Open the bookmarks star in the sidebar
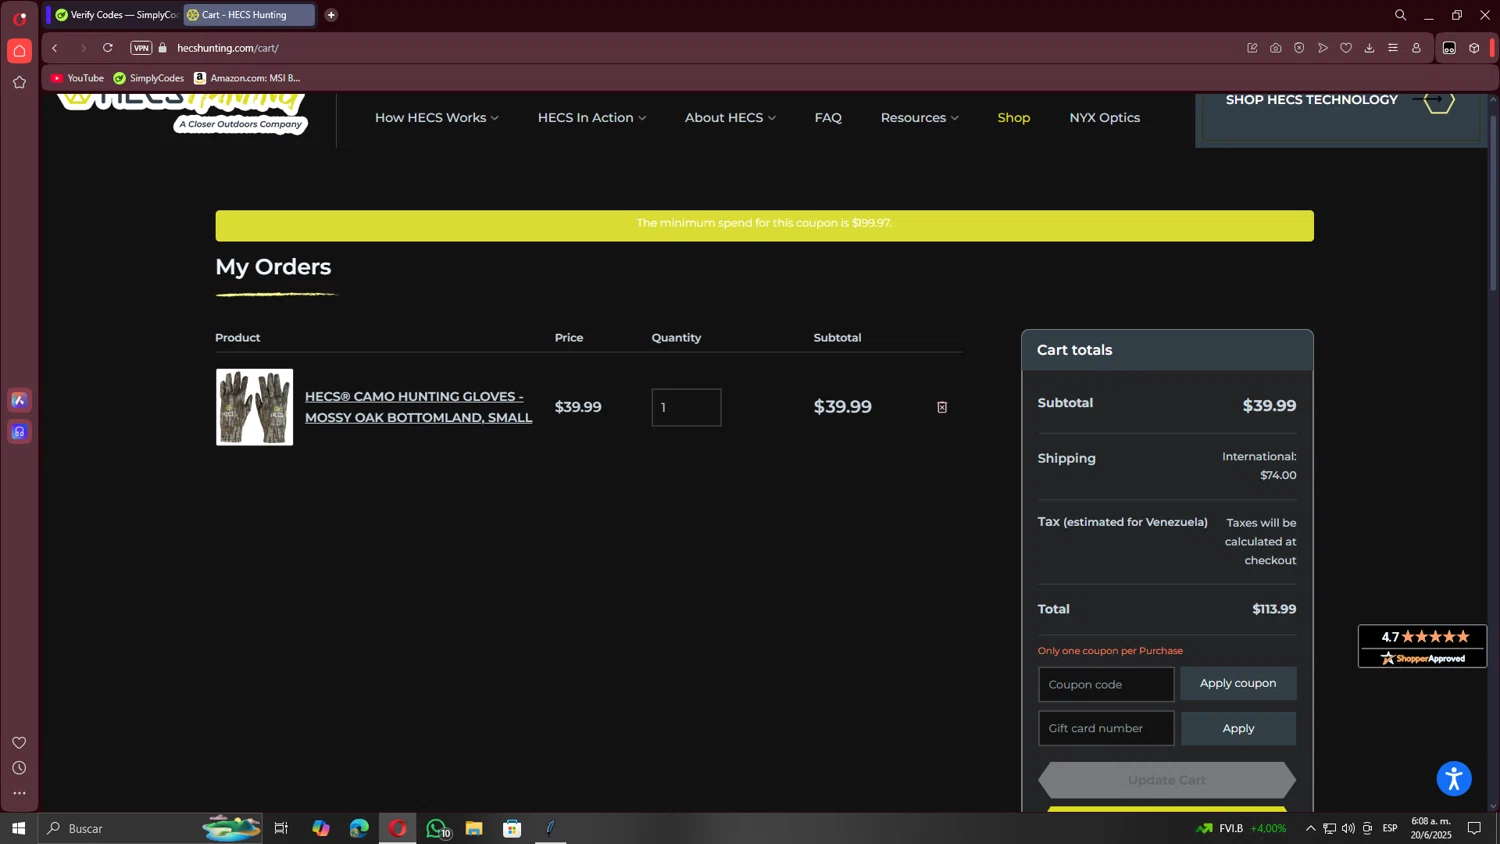Screen dimensions: 1500x844 (x=19, y=83)
